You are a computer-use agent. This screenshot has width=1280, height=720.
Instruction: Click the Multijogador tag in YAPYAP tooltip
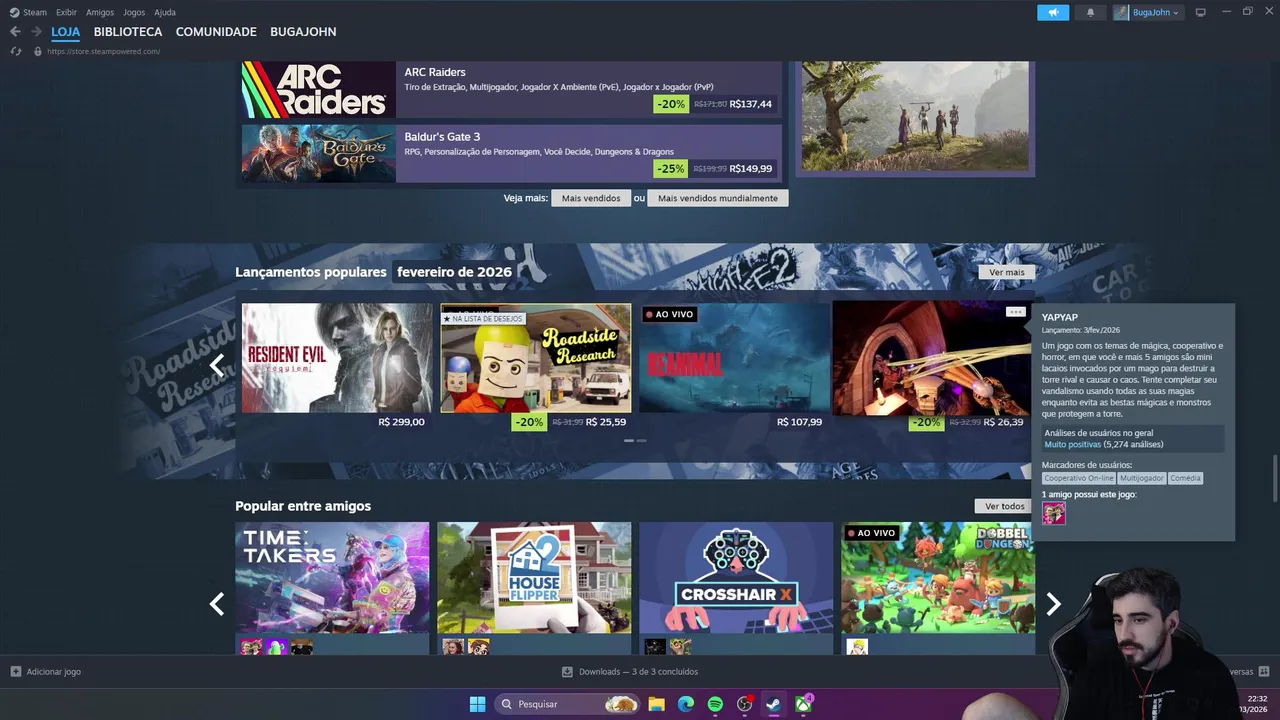pyautogui.click(x=1142, y=478)
